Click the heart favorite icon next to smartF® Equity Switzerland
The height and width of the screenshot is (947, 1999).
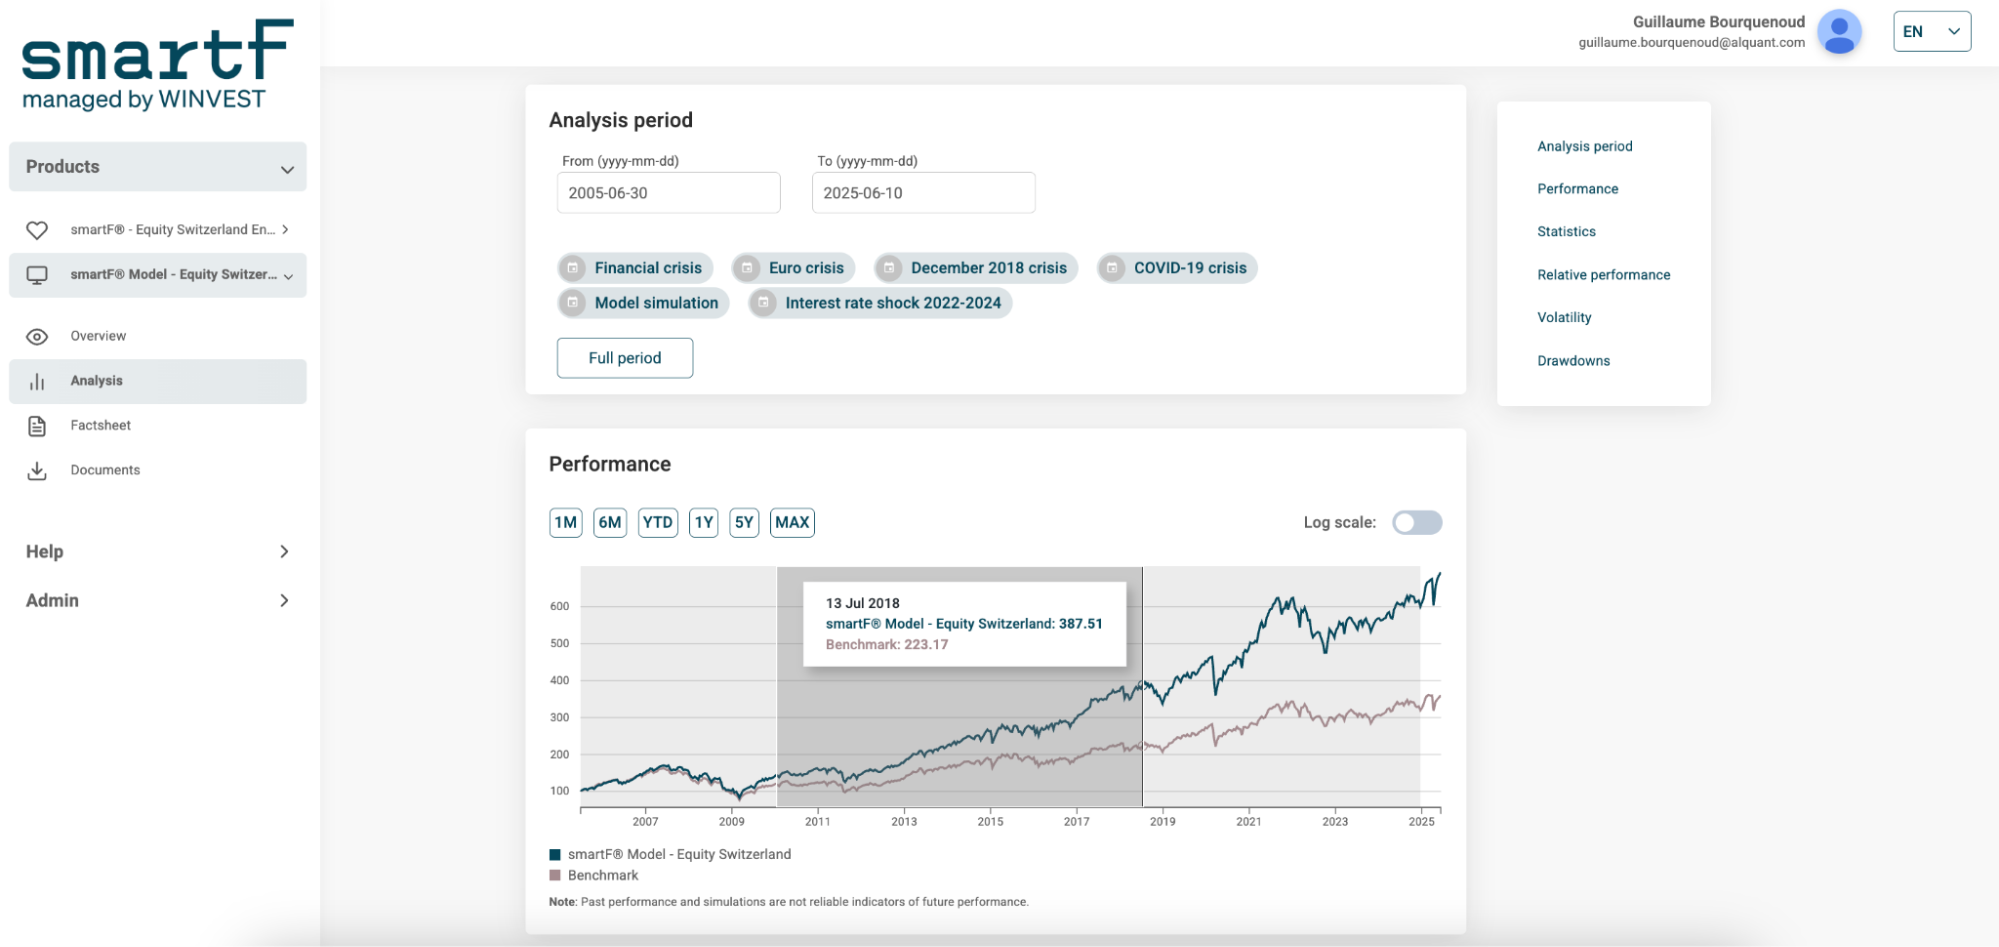pos(37,230)
